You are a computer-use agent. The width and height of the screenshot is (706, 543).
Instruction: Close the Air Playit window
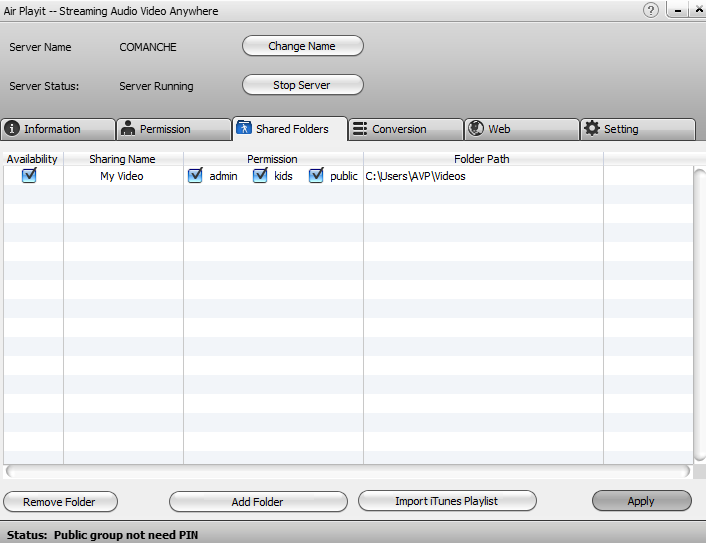coord(698,10)
